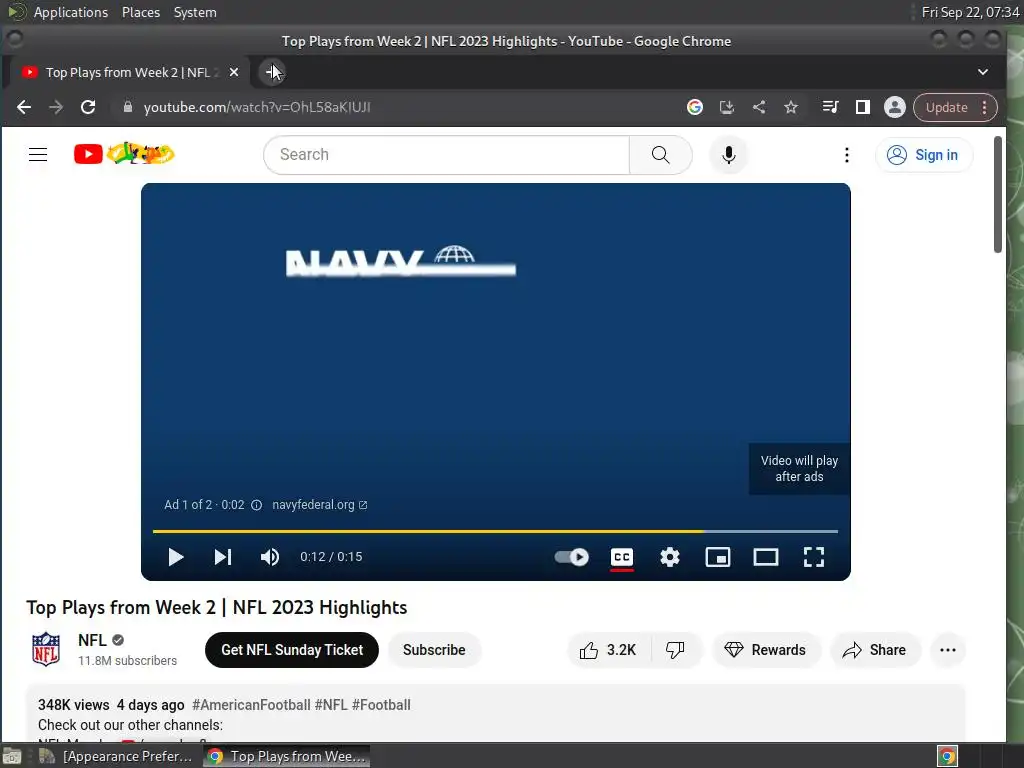The height and width of the screenshot is (768, 1024).
Task: Toggle the autoplay switch
Action: coord(571,557)
